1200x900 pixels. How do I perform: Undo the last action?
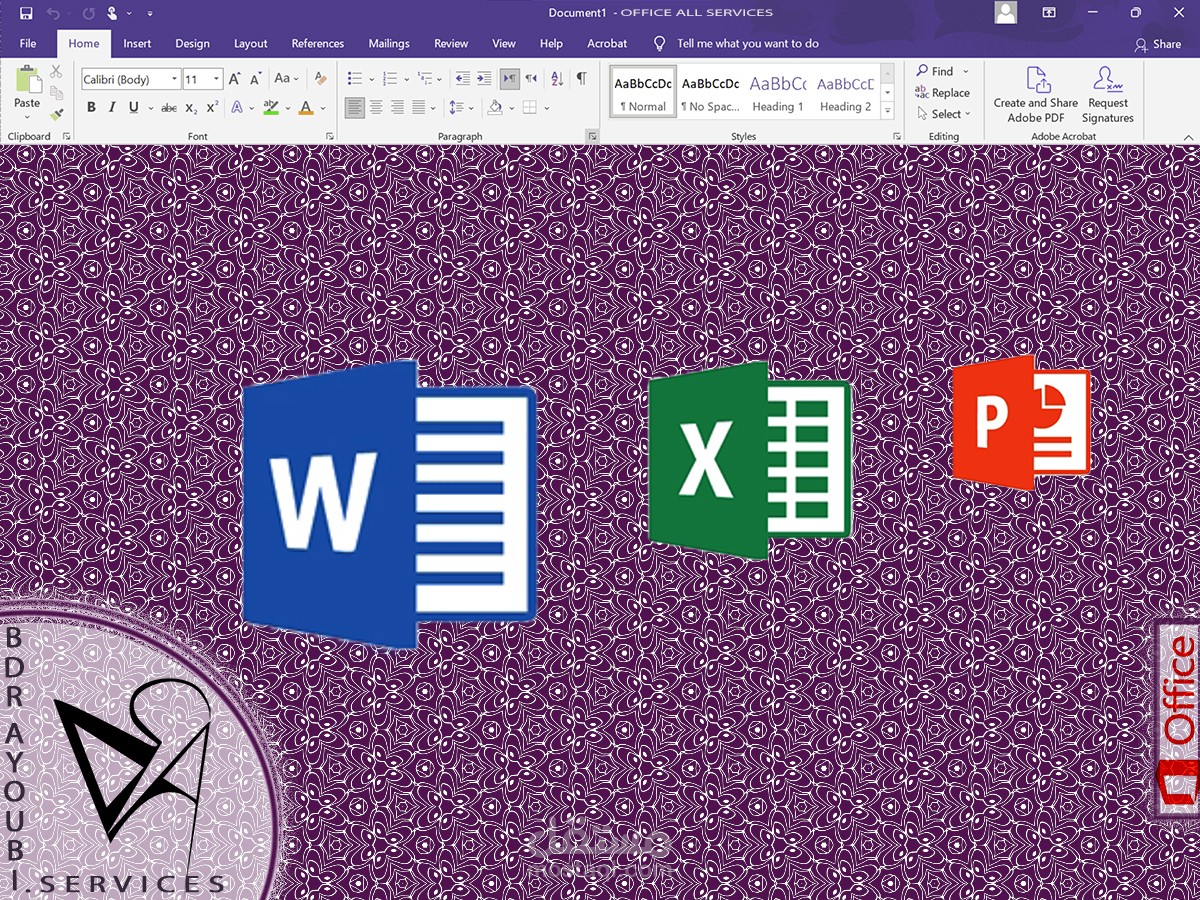[x=53, y=13]
